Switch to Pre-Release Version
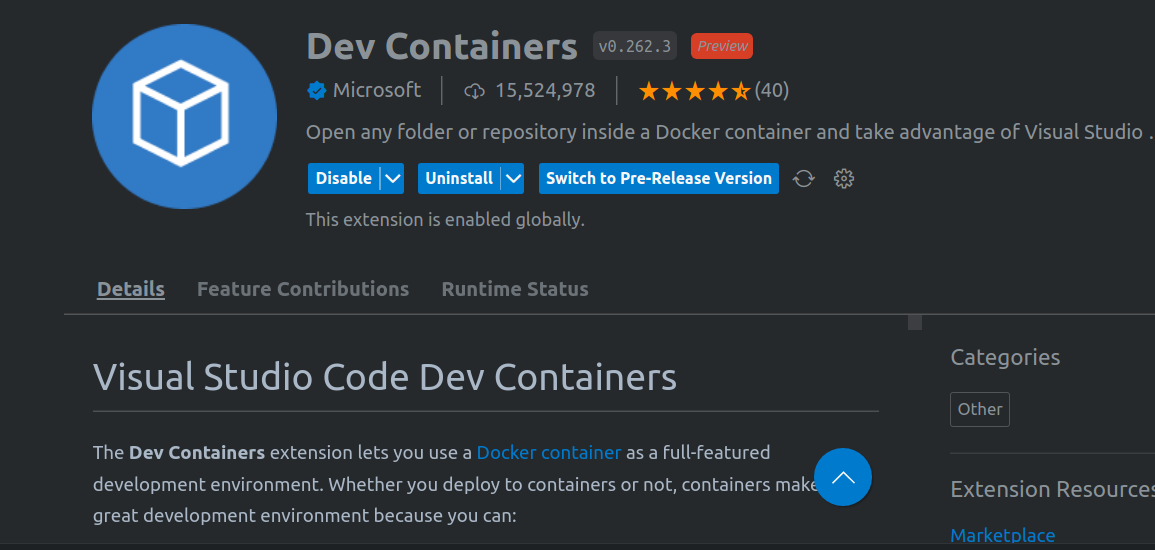The width and height of the screenshot is (1155, 550). click(x=659, y=179)
